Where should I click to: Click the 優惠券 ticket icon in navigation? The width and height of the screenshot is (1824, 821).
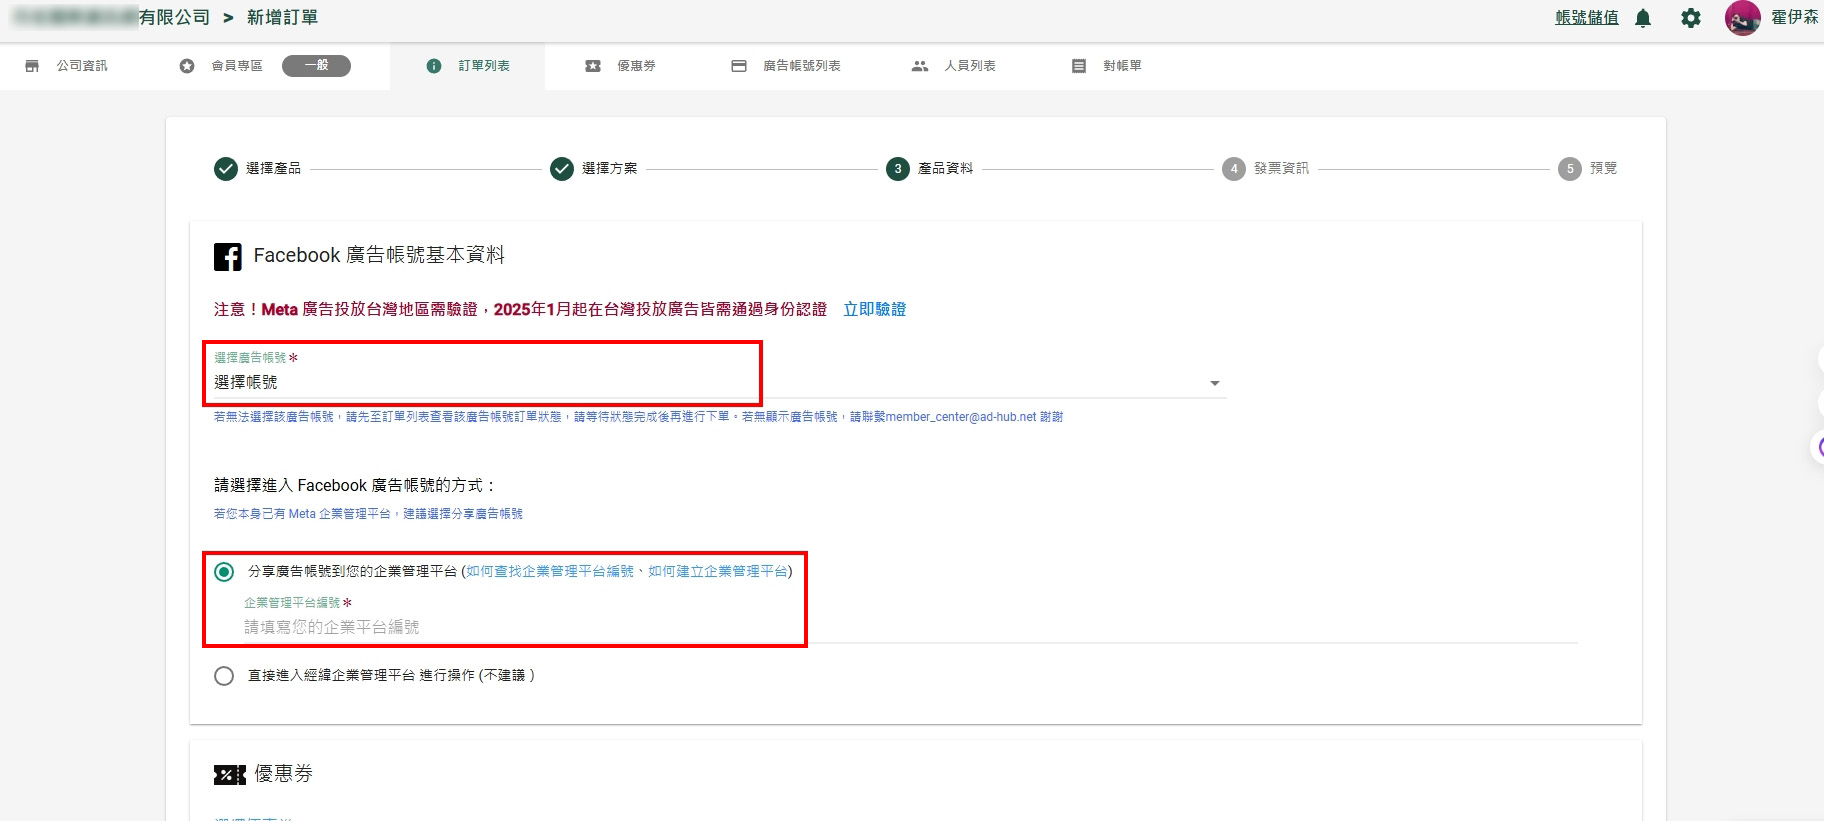pyautogui.click(x=593, y=66)
